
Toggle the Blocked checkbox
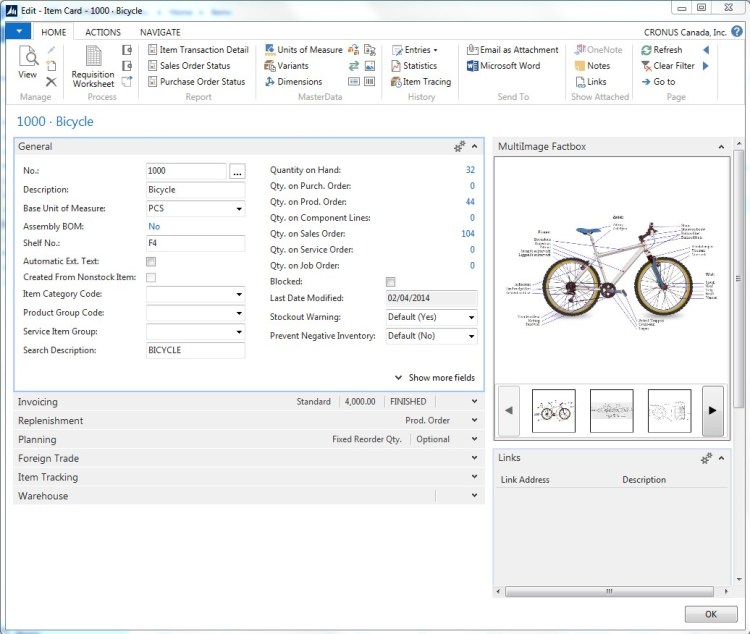[x=391, y=282]
